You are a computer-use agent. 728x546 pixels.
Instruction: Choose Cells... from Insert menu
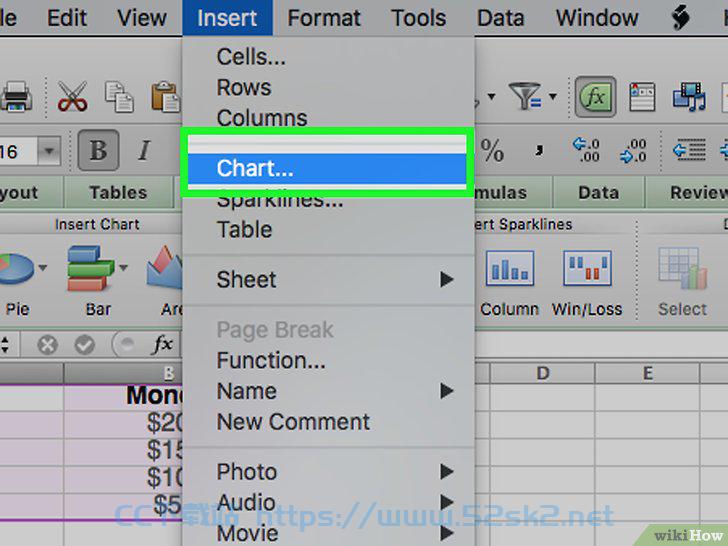click(x=329, y=57)
